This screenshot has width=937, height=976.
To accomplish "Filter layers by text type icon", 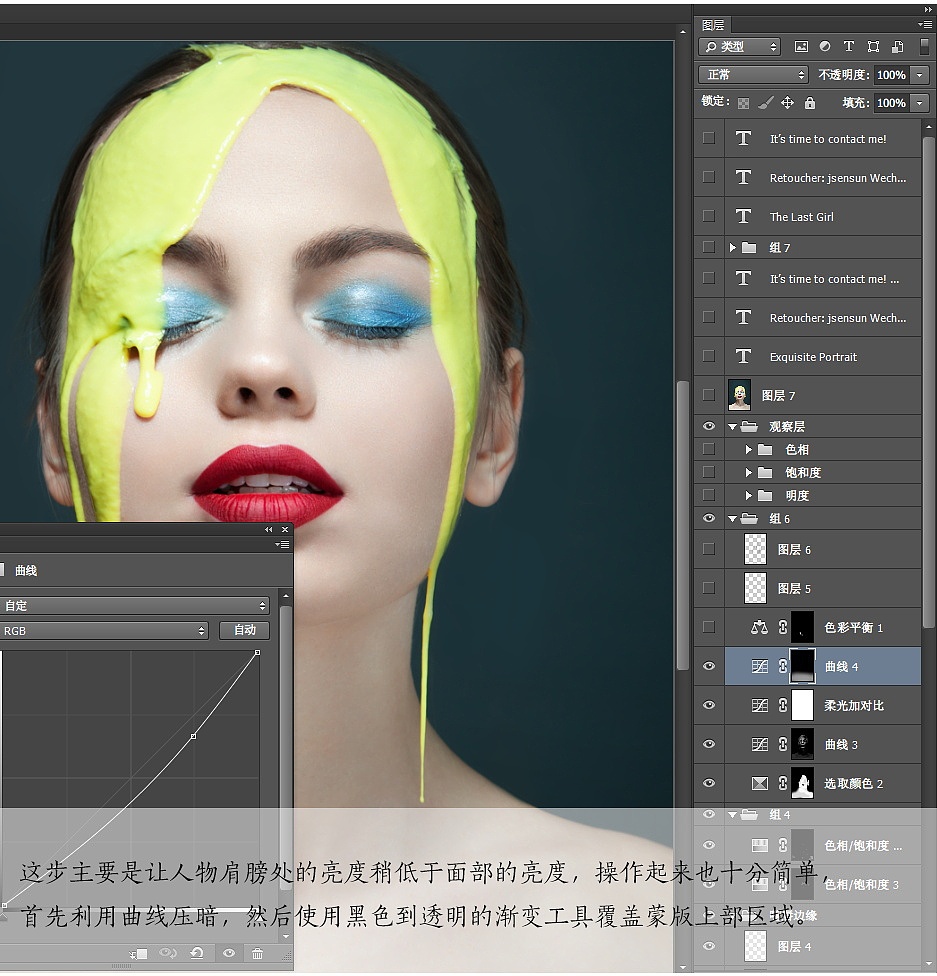I will 849,47.
